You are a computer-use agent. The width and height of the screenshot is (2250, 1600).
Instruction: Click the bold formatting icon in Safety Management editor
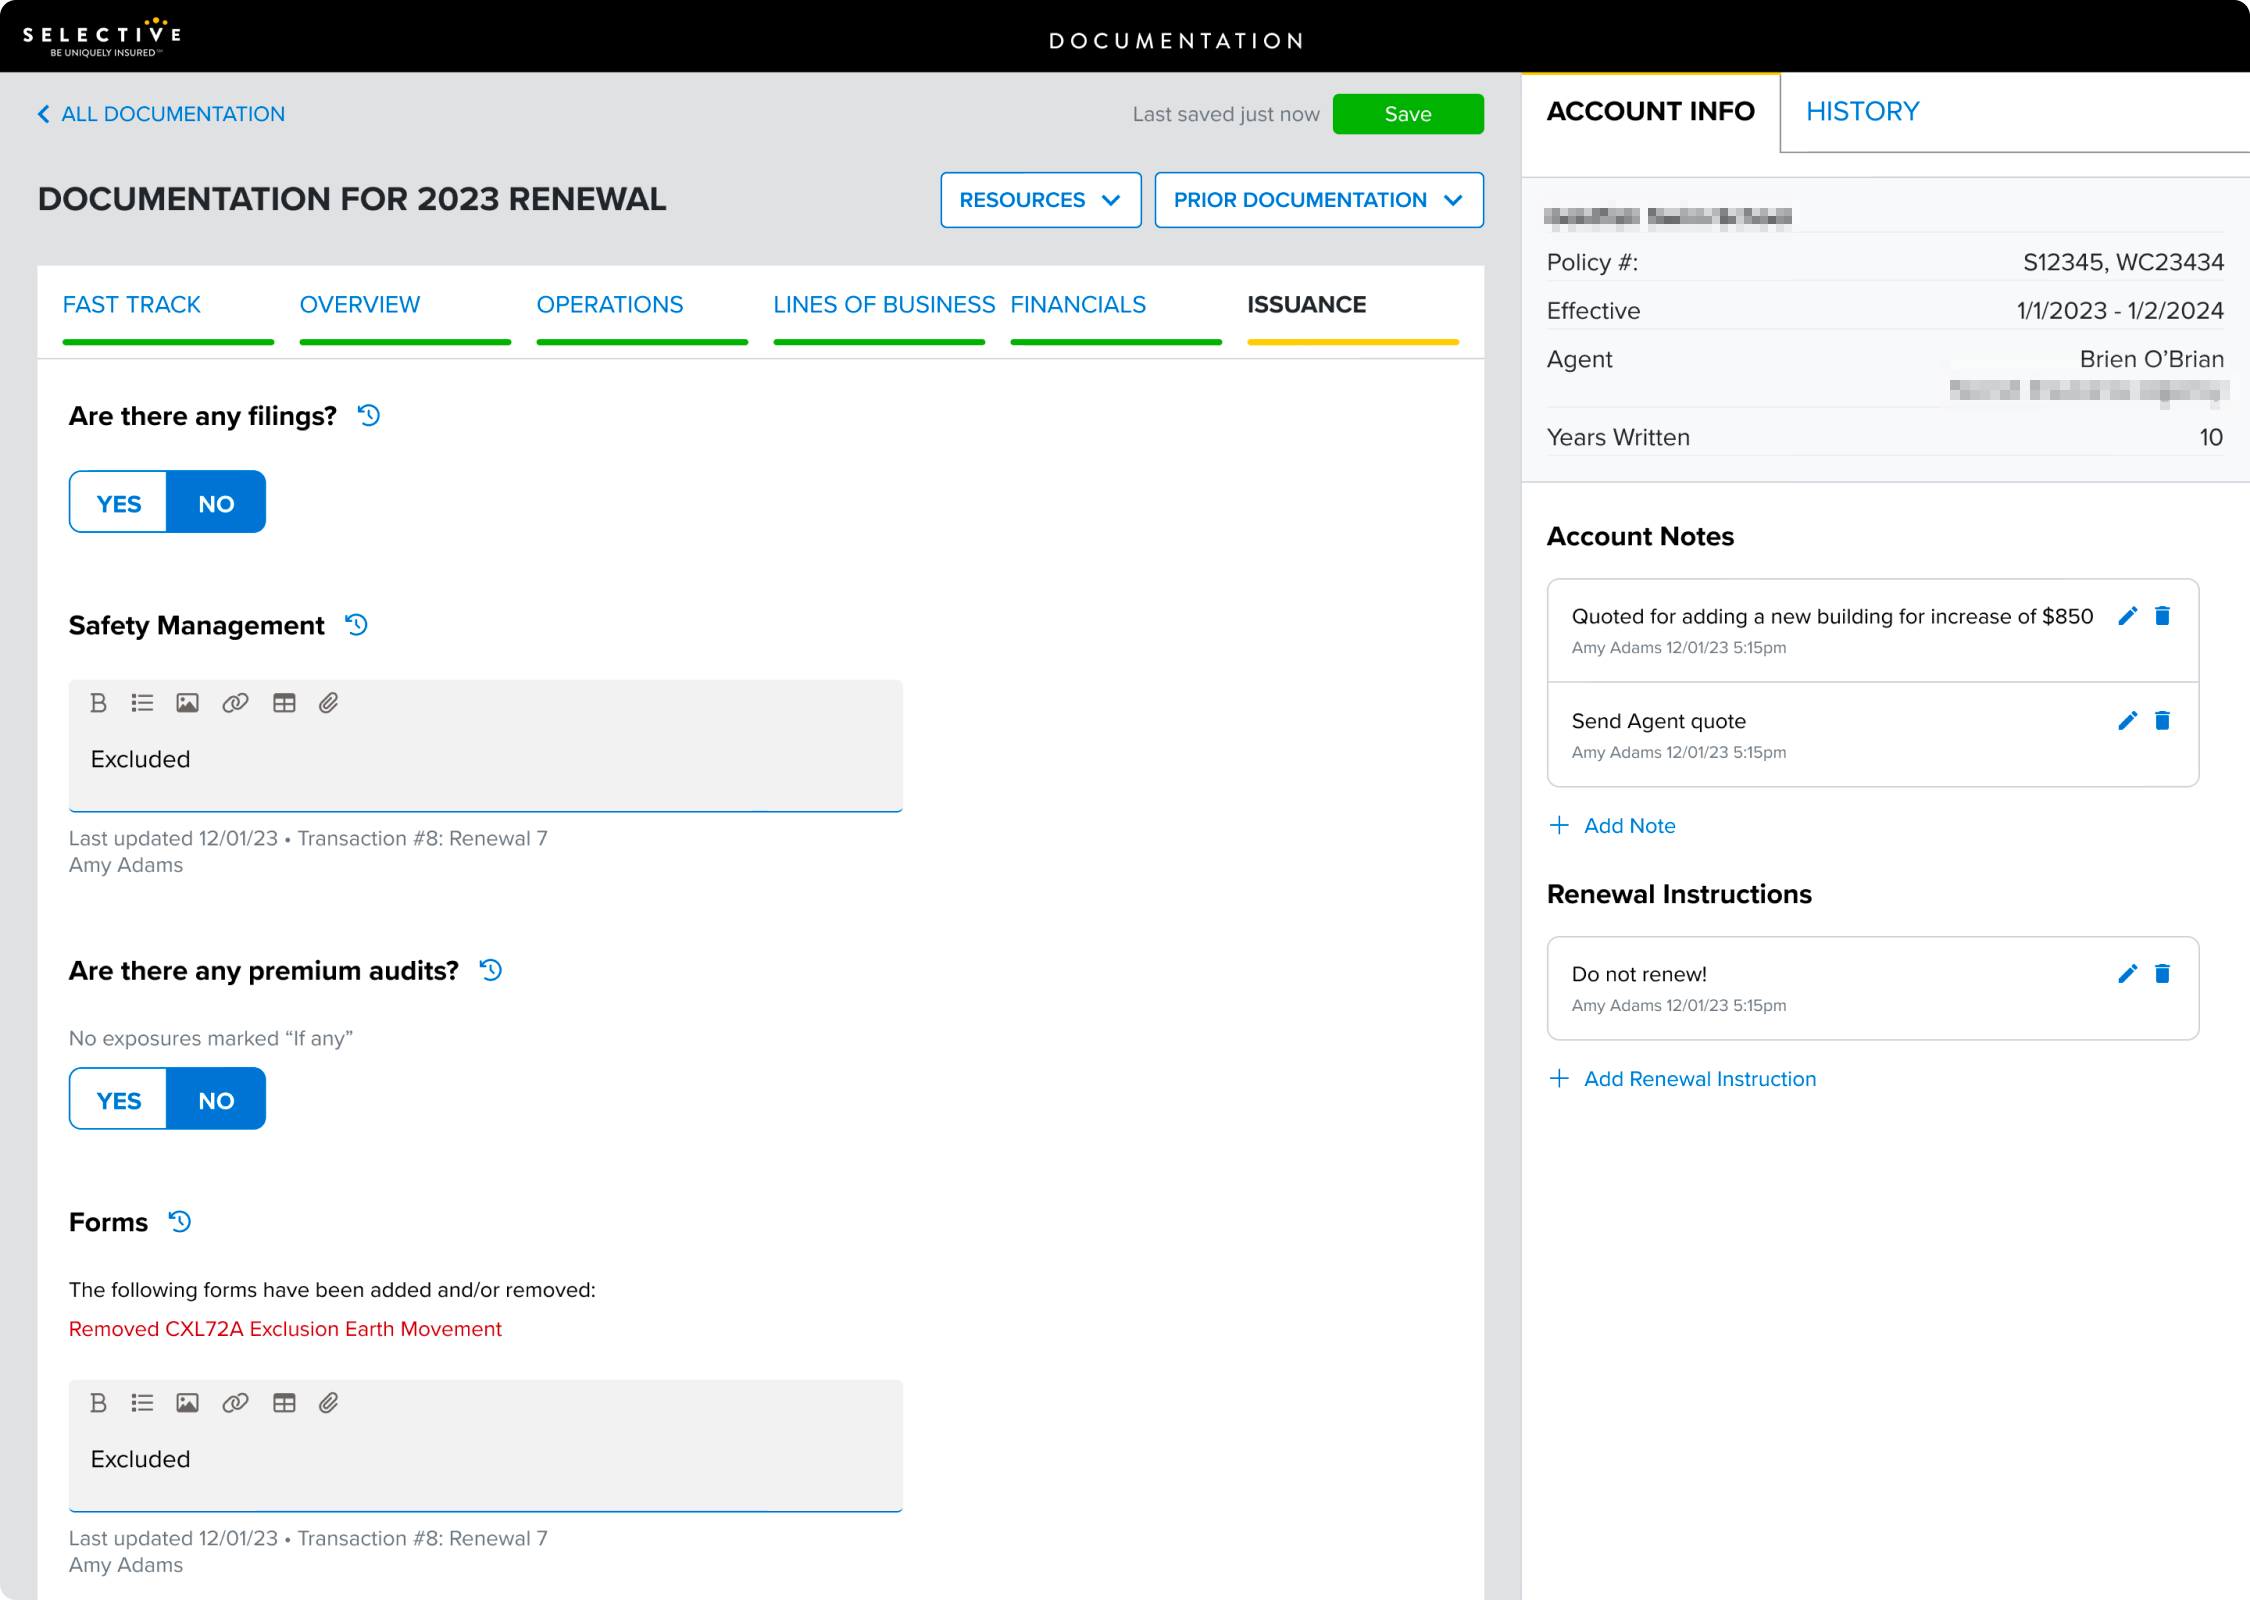point(99,703)
